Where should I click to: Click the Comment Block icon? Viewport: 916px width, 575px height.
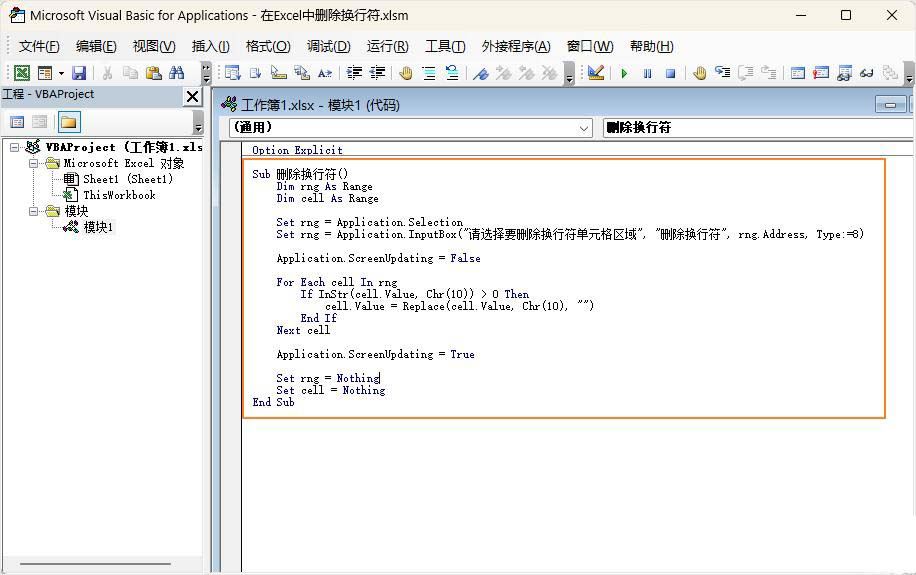tap(429, 72)
